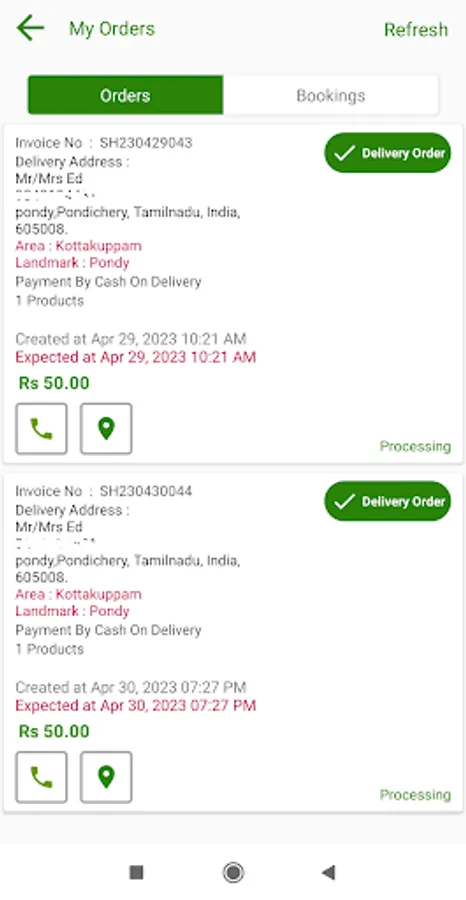The height and width of the screenshot is (900, 466).
Task: Tap Android home circle button
Action: coord(233,872)
